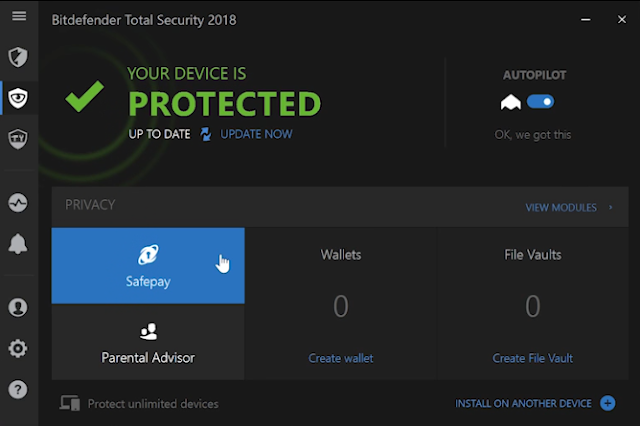Image resolution: width=640 pixels, height=426 pixels.
Task: Click the AUTOPILOT label
Action: click(535, 75)
